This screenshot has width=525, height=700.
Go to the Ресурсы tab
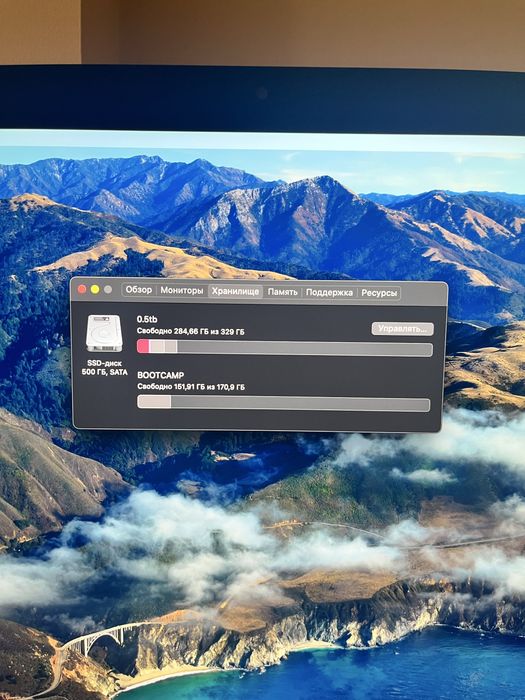[x=379, y=293]
